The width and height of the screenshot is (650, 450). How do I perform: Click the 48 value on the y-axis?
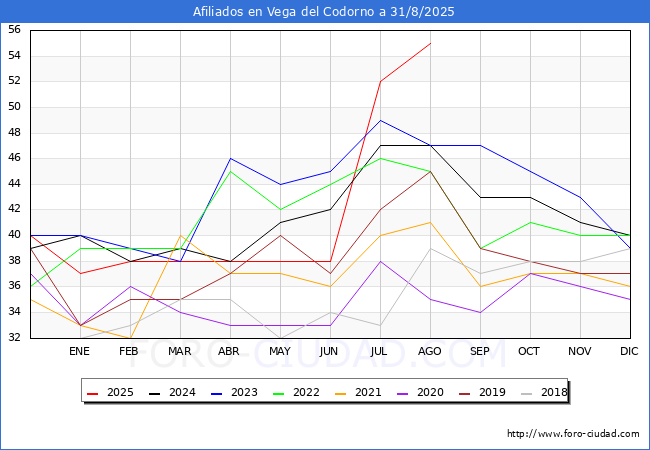[14, 133]
